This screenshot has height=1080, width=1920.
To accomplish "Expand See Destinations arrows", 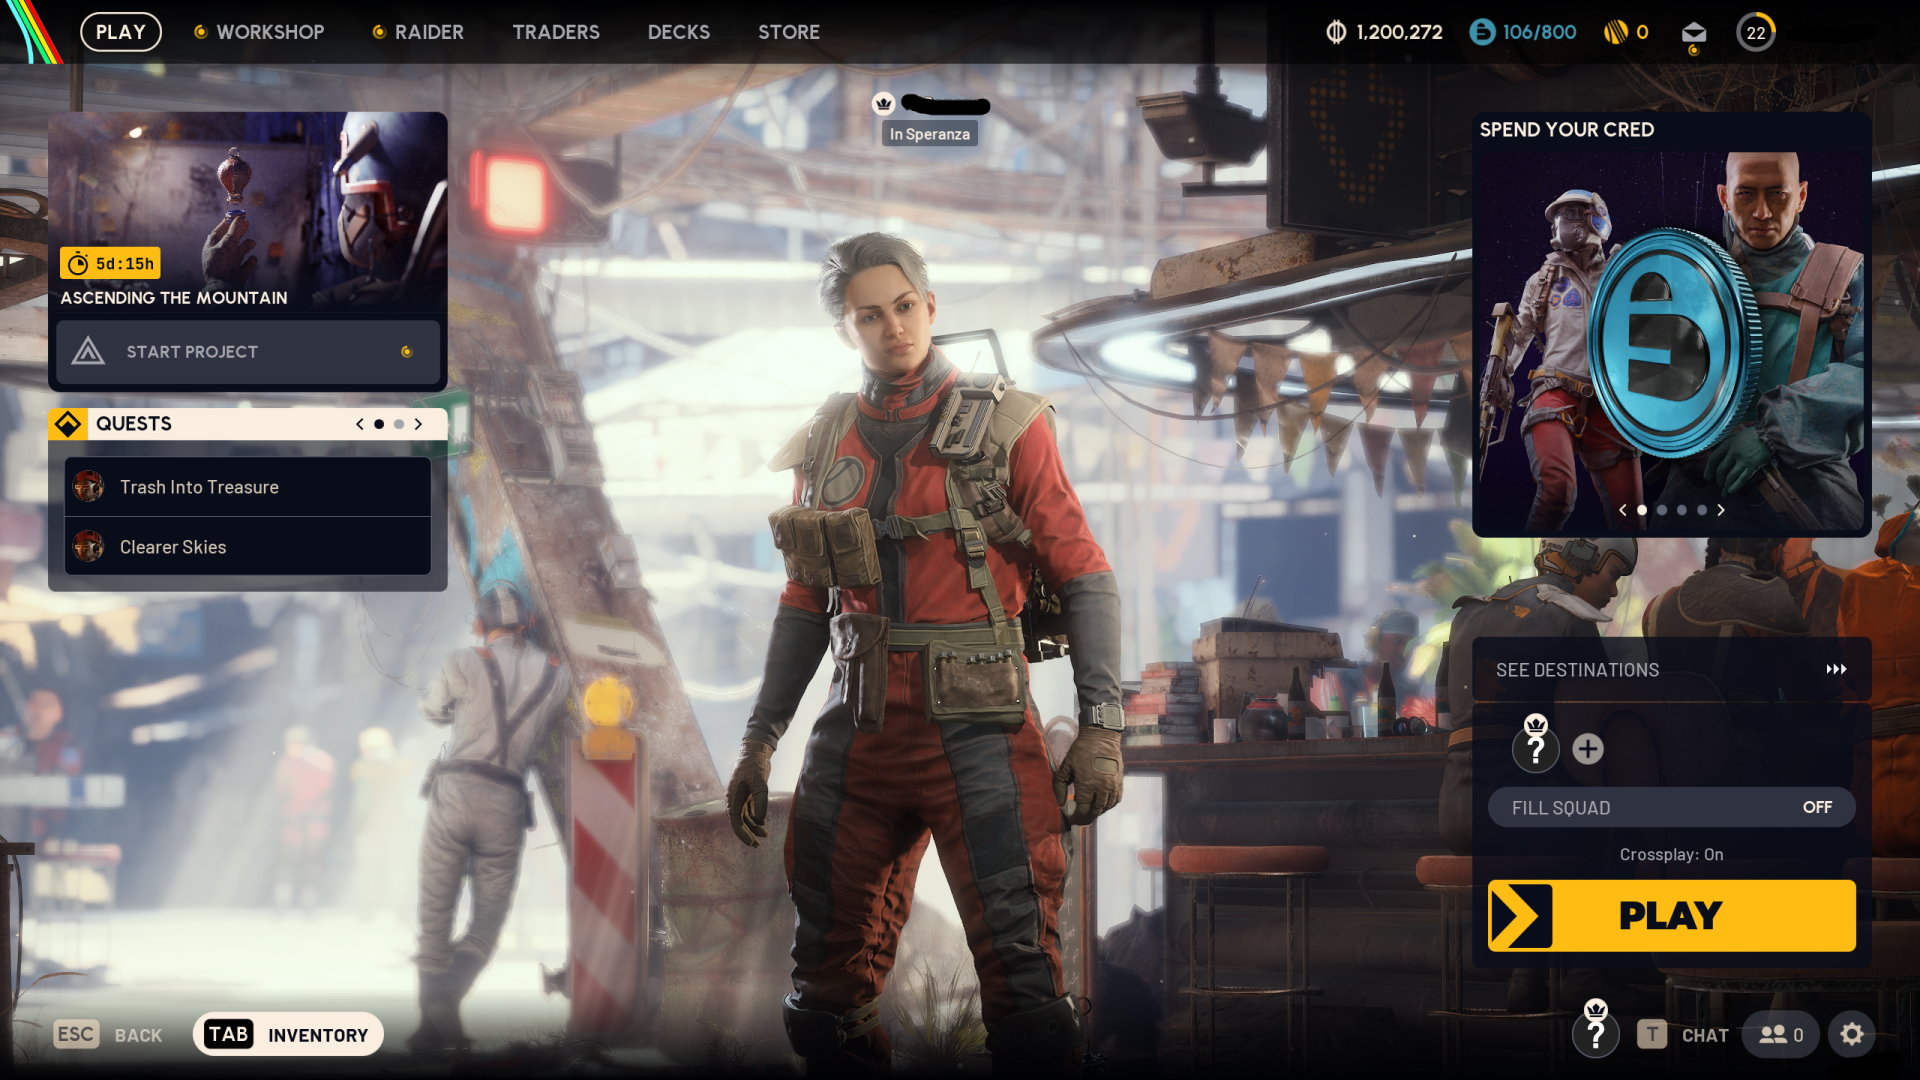I will pos(1836,669).
